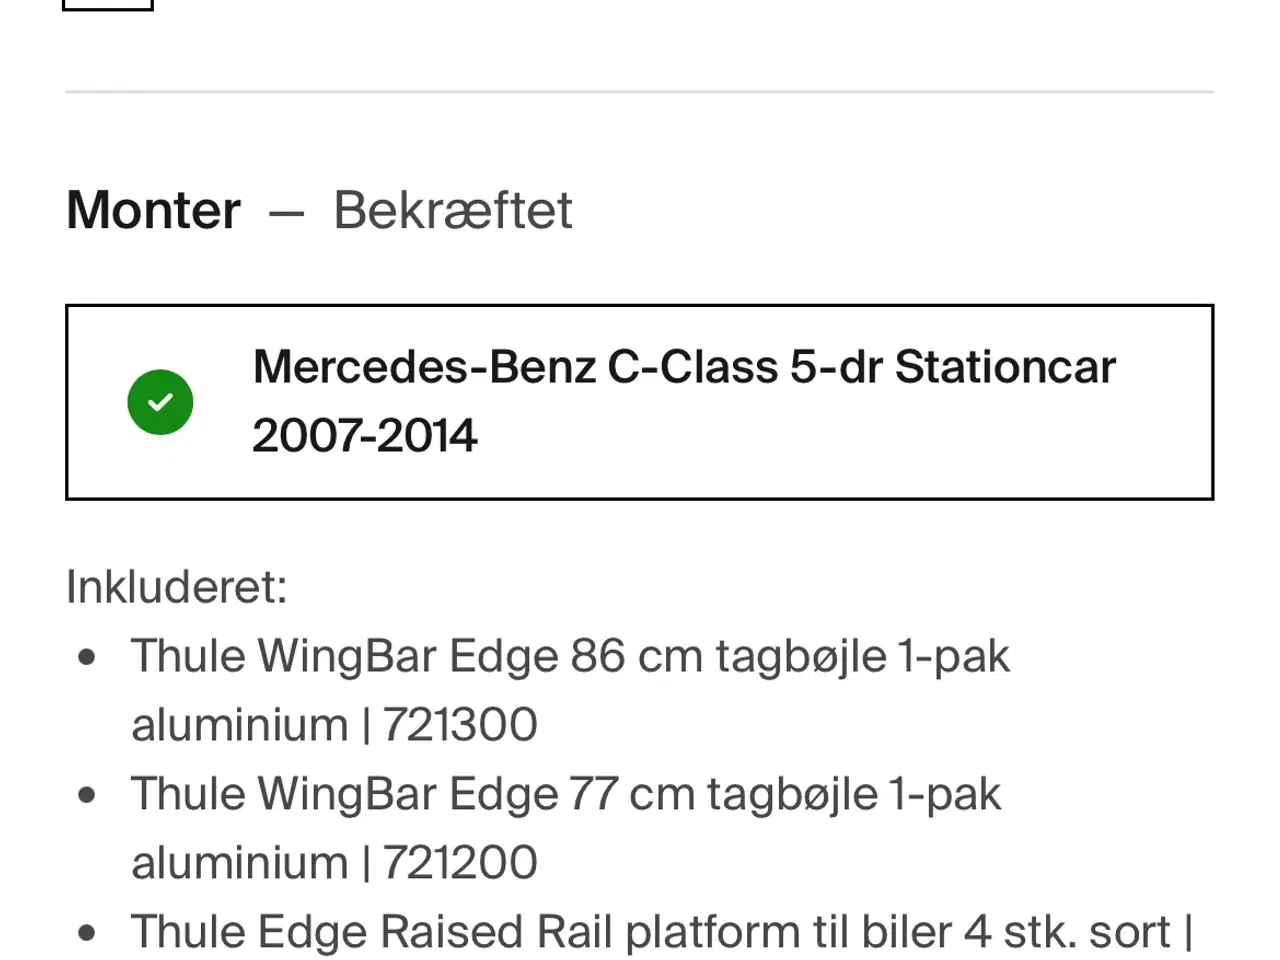Click the "5-dr Stationcar" body type text

(952, 367)
